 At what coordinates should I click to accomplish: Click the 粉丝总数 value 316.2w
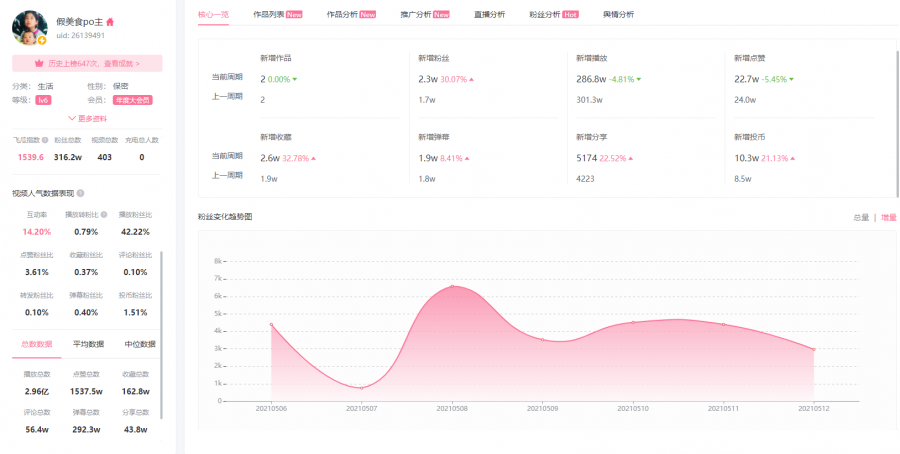[68, 157]
